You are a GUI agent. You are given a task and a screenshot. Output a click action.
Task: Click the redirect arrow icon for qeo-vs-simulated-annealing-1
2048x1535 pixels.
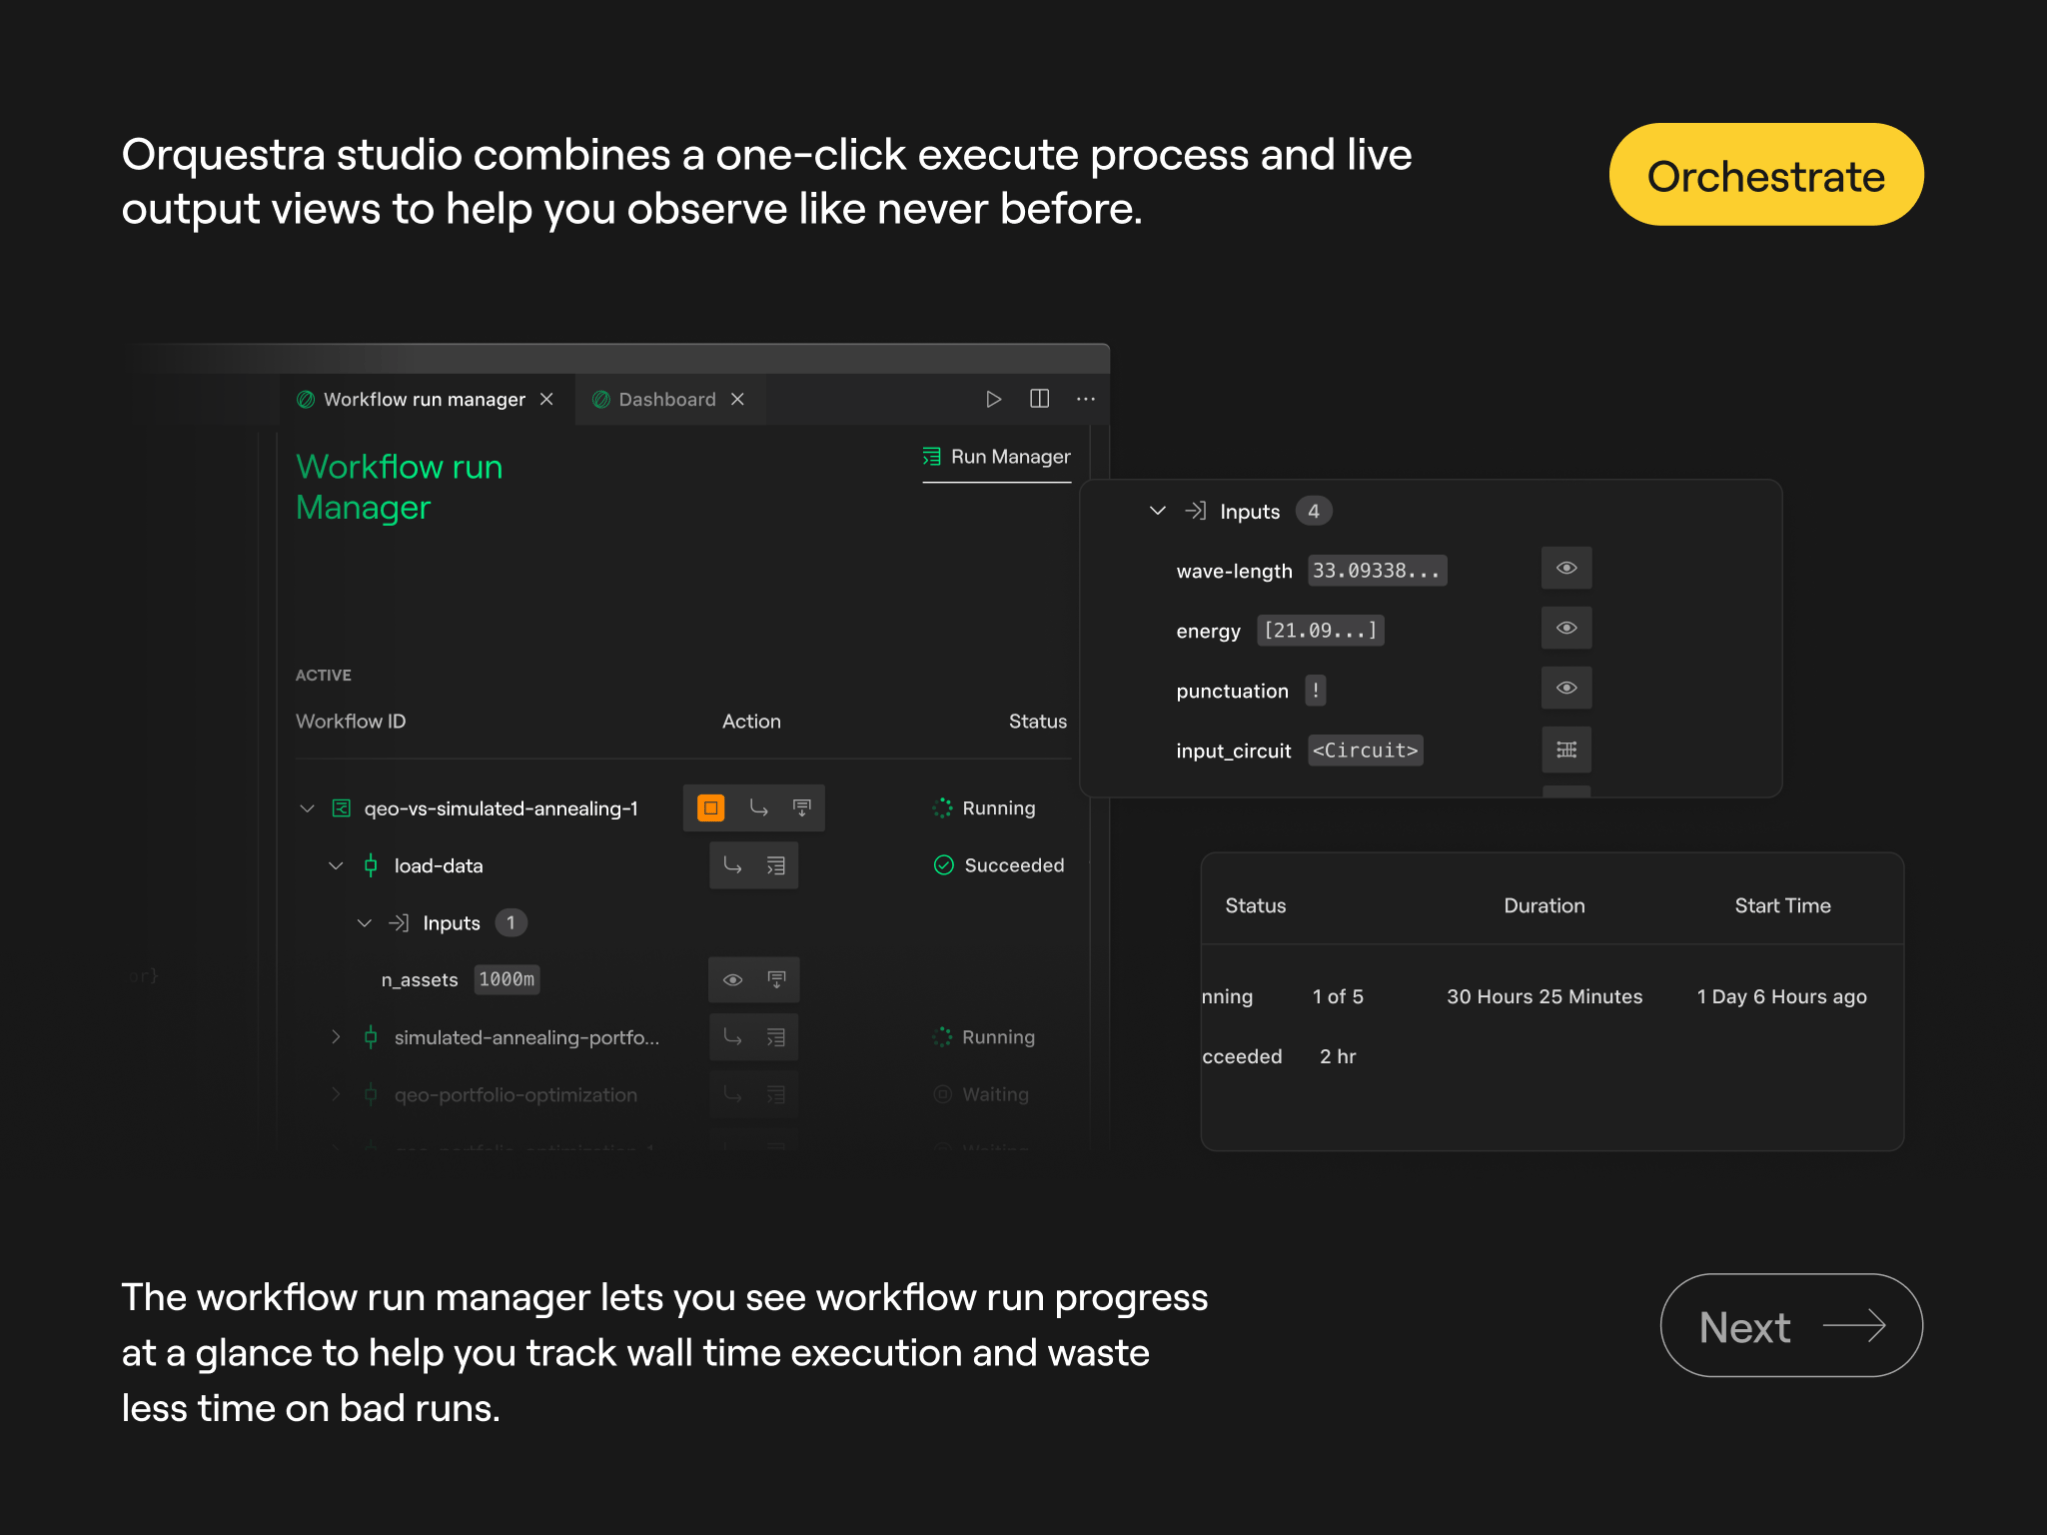(759, 808)
